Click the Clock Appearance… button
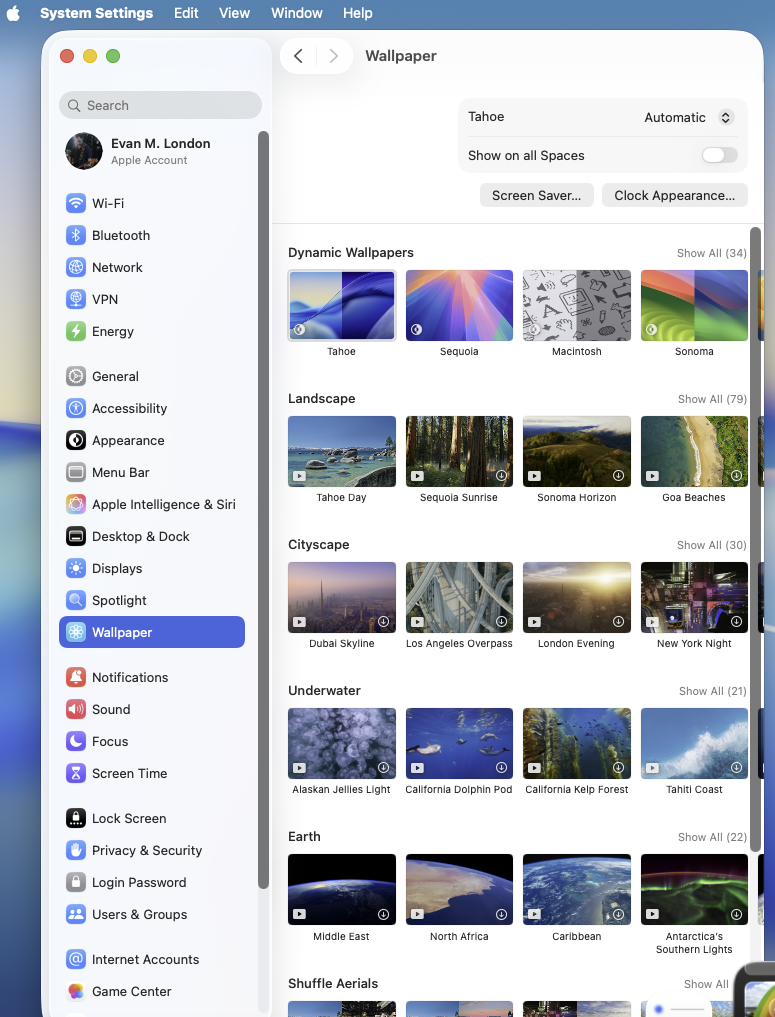The height and width of the screenshot is (1017, 775). 674,195
